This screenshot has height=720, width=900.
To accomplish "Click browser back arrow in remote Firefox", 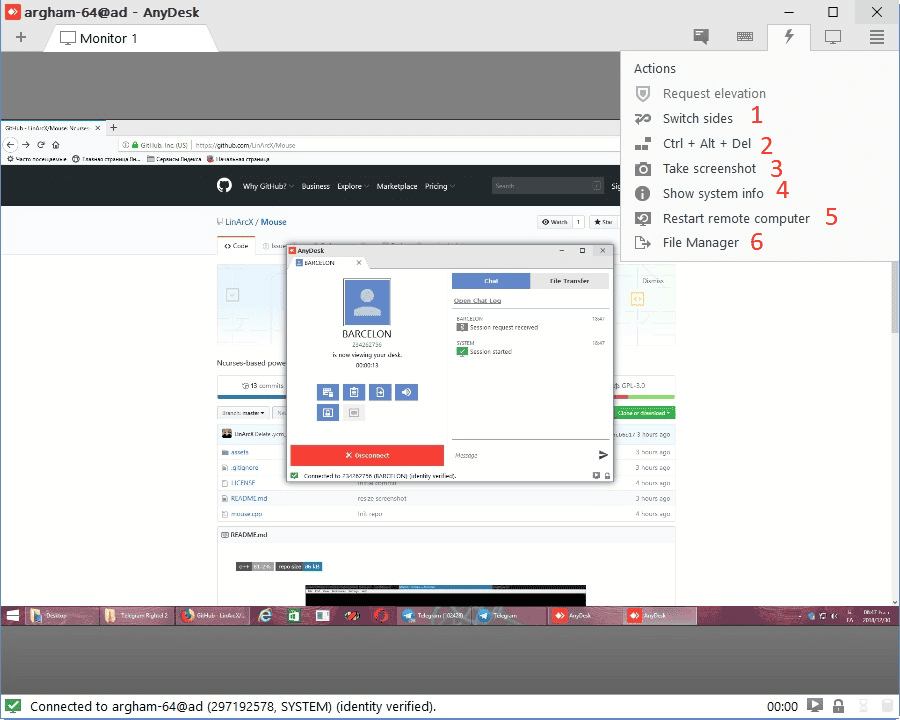I will pyautogui.click(x=10, y=145).
